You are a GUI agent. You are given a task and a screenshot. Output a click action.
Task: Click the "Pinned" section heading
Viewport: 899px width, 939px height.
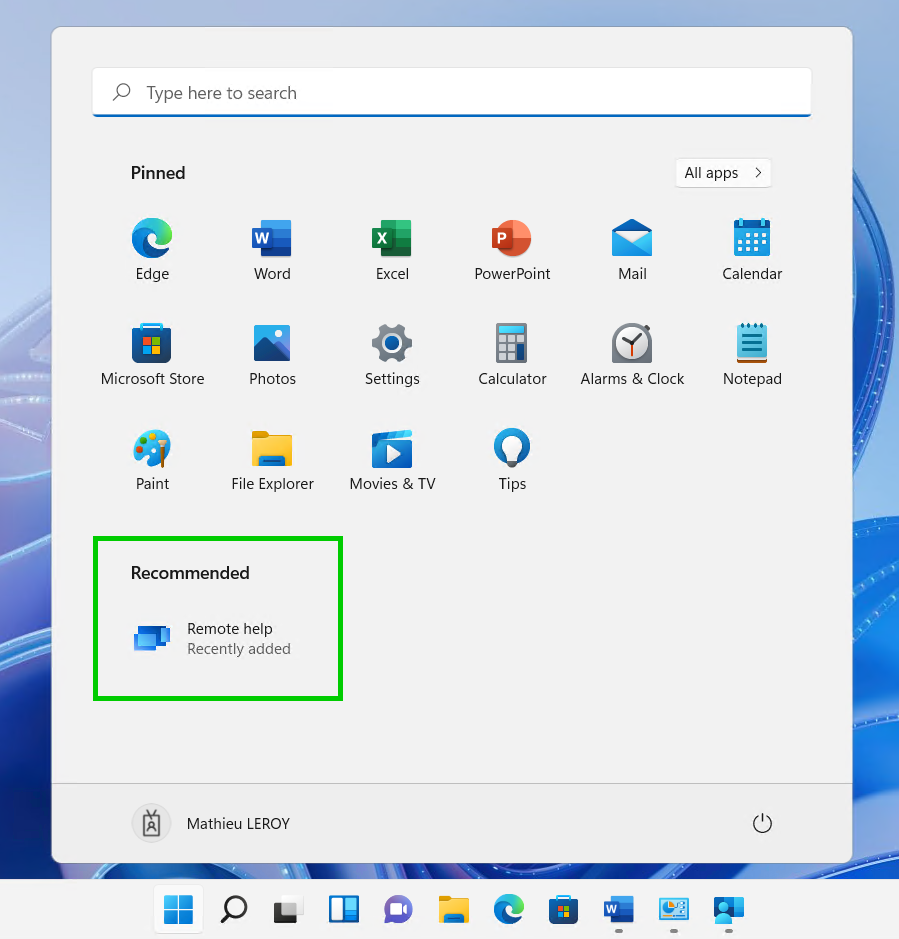tap(158, 173)
